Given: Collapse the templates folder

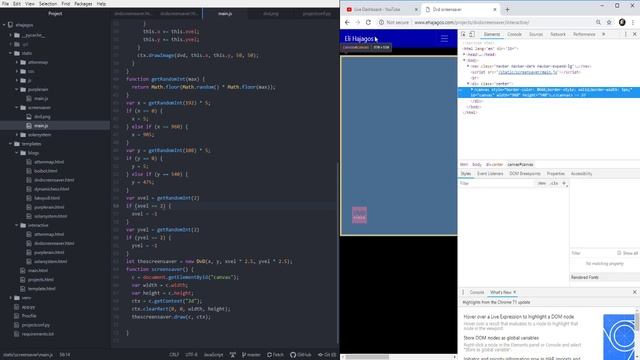Looking at the screenshot, I should click(11, 144).
